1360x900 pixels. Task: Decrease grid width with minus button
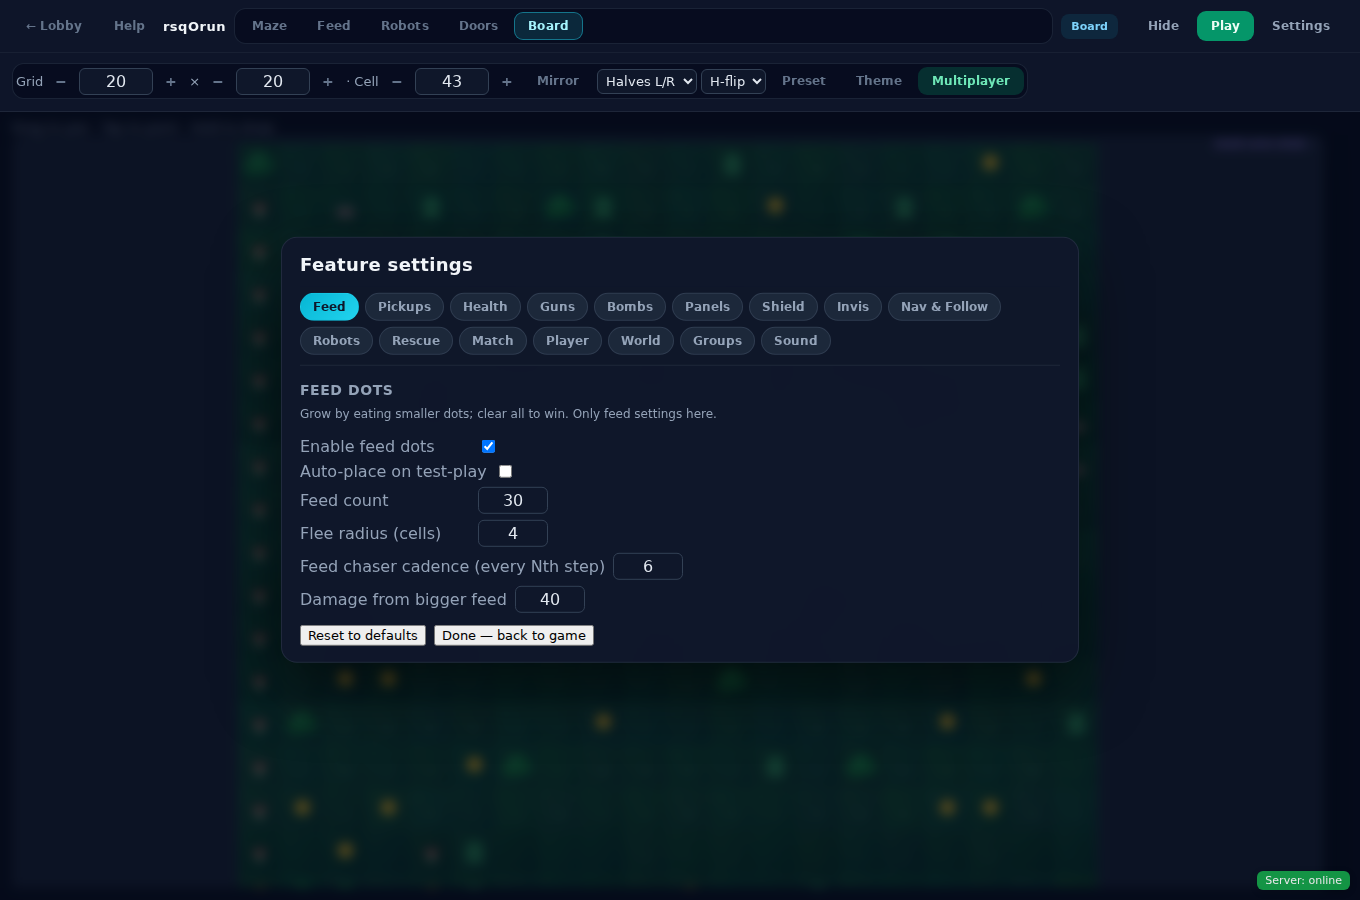(x=61, y=82)
